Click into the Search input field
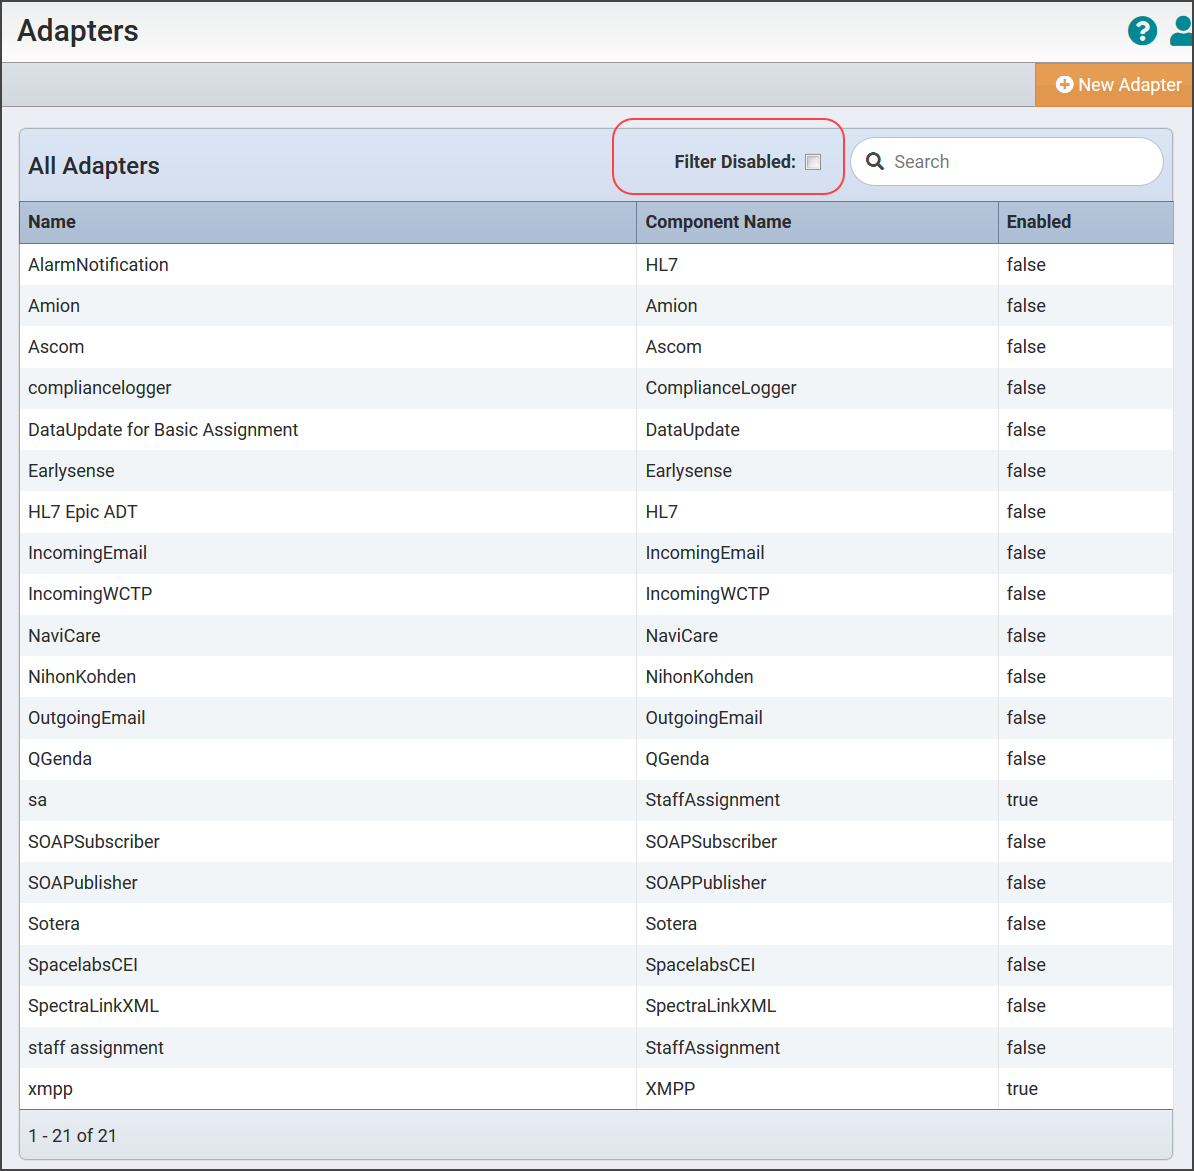1194x1171 pixels. (1020, 162)
